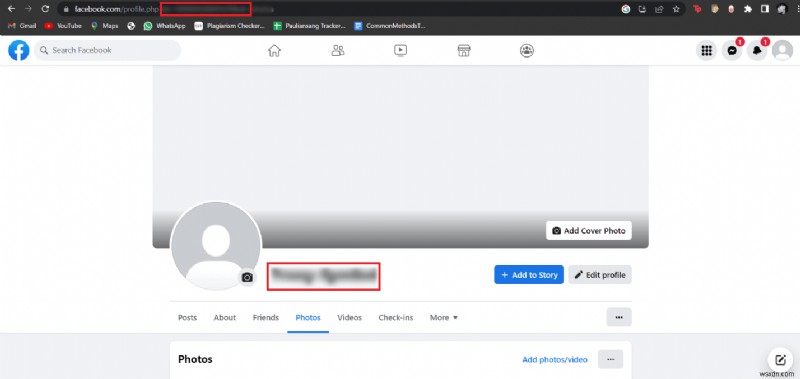Viewport: 800px width, 379px height.
Task: Click the Facebook logo
Action: (19, 50)
